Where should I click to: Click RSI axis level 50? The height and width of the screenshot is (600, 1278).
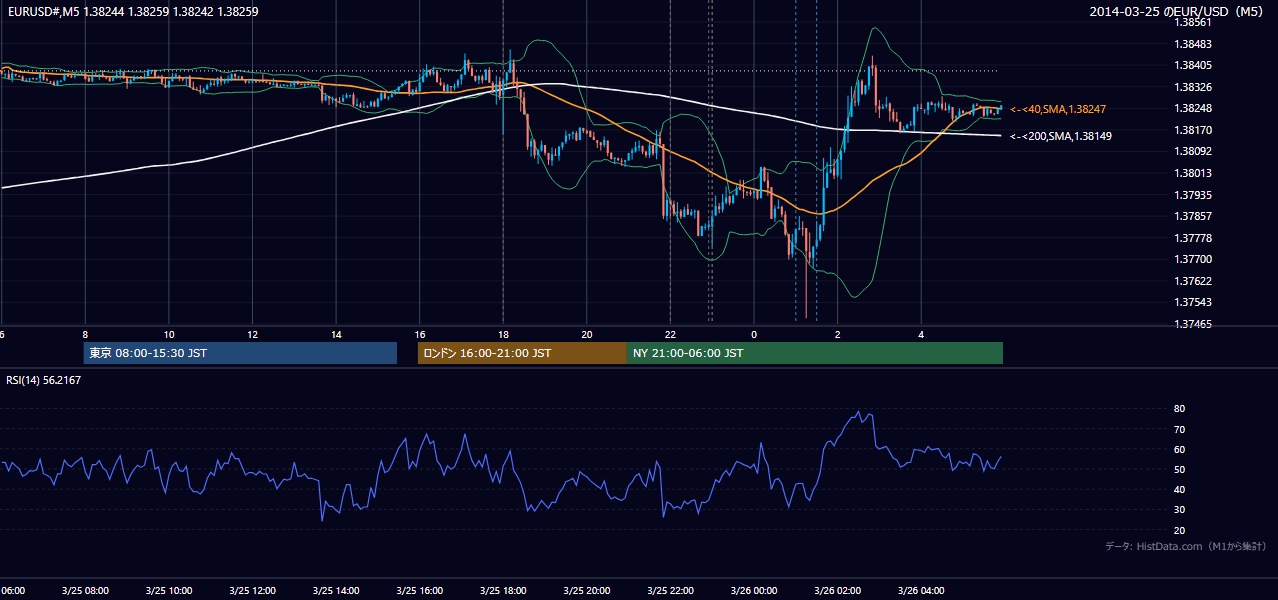(x=1180, y=469)
